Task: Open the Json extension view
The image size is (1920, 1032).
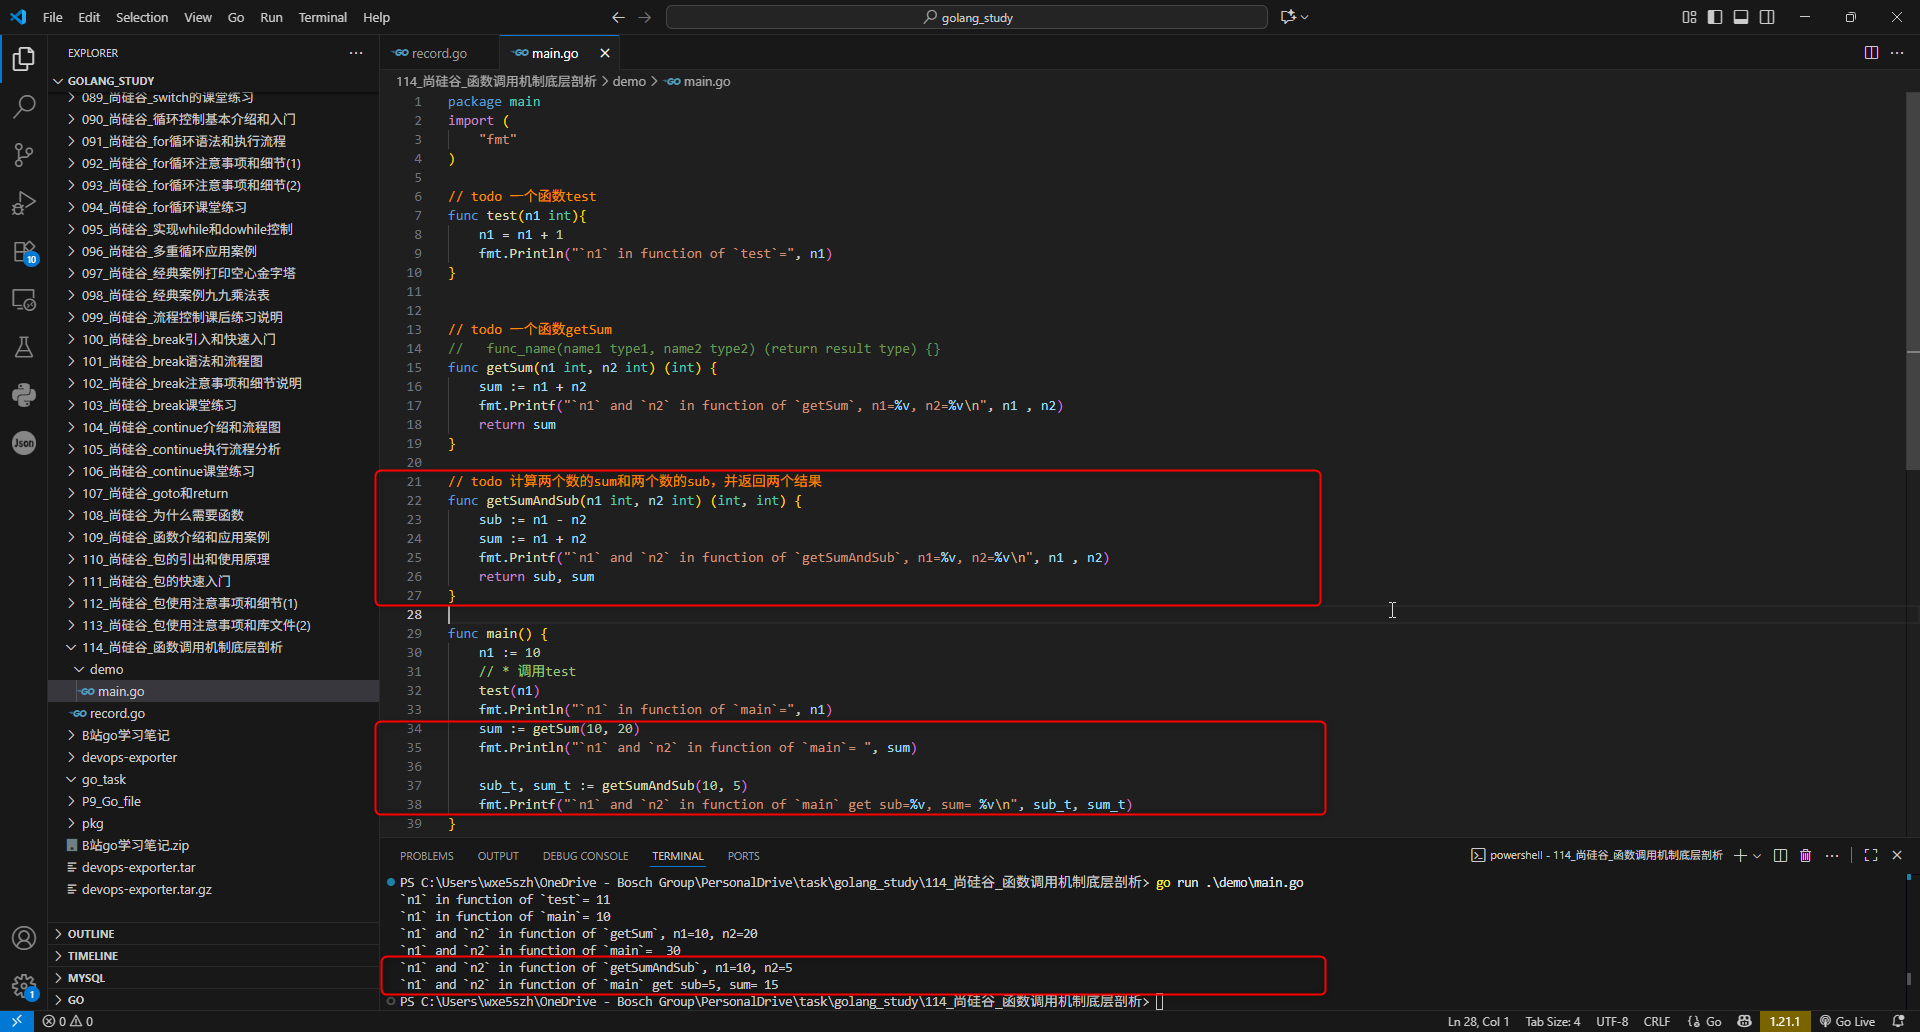Action: tap(24, 443)
